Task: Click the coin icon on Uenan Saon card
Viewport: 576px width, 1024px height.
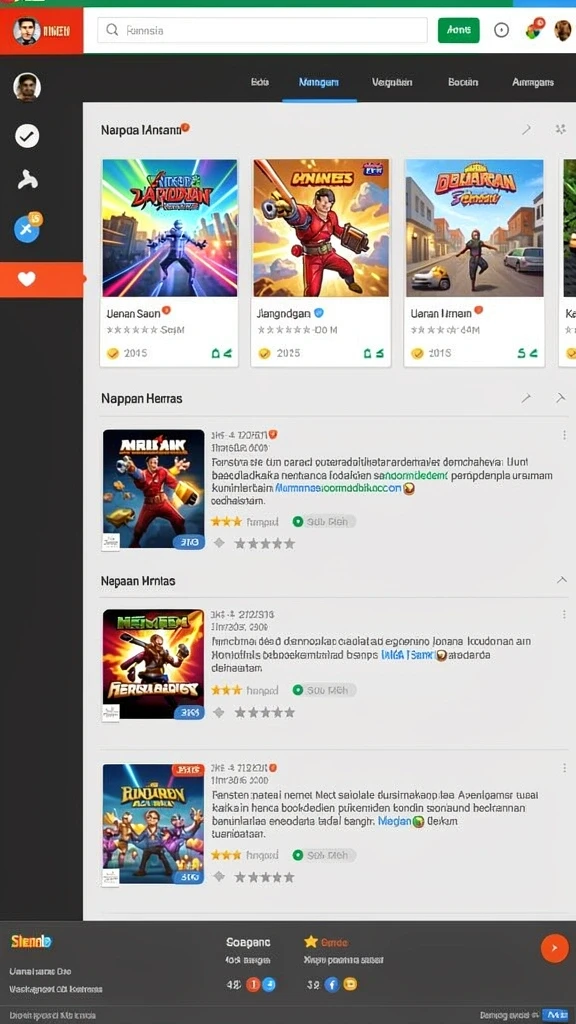Action: click(x=113, y=353)
